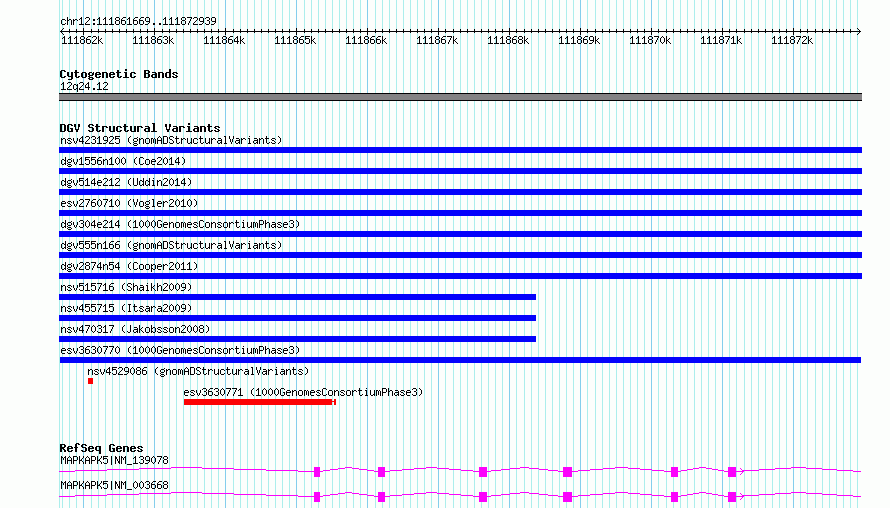
Task: Click the 111868k ruler tick label
Action: pos(508,40)
